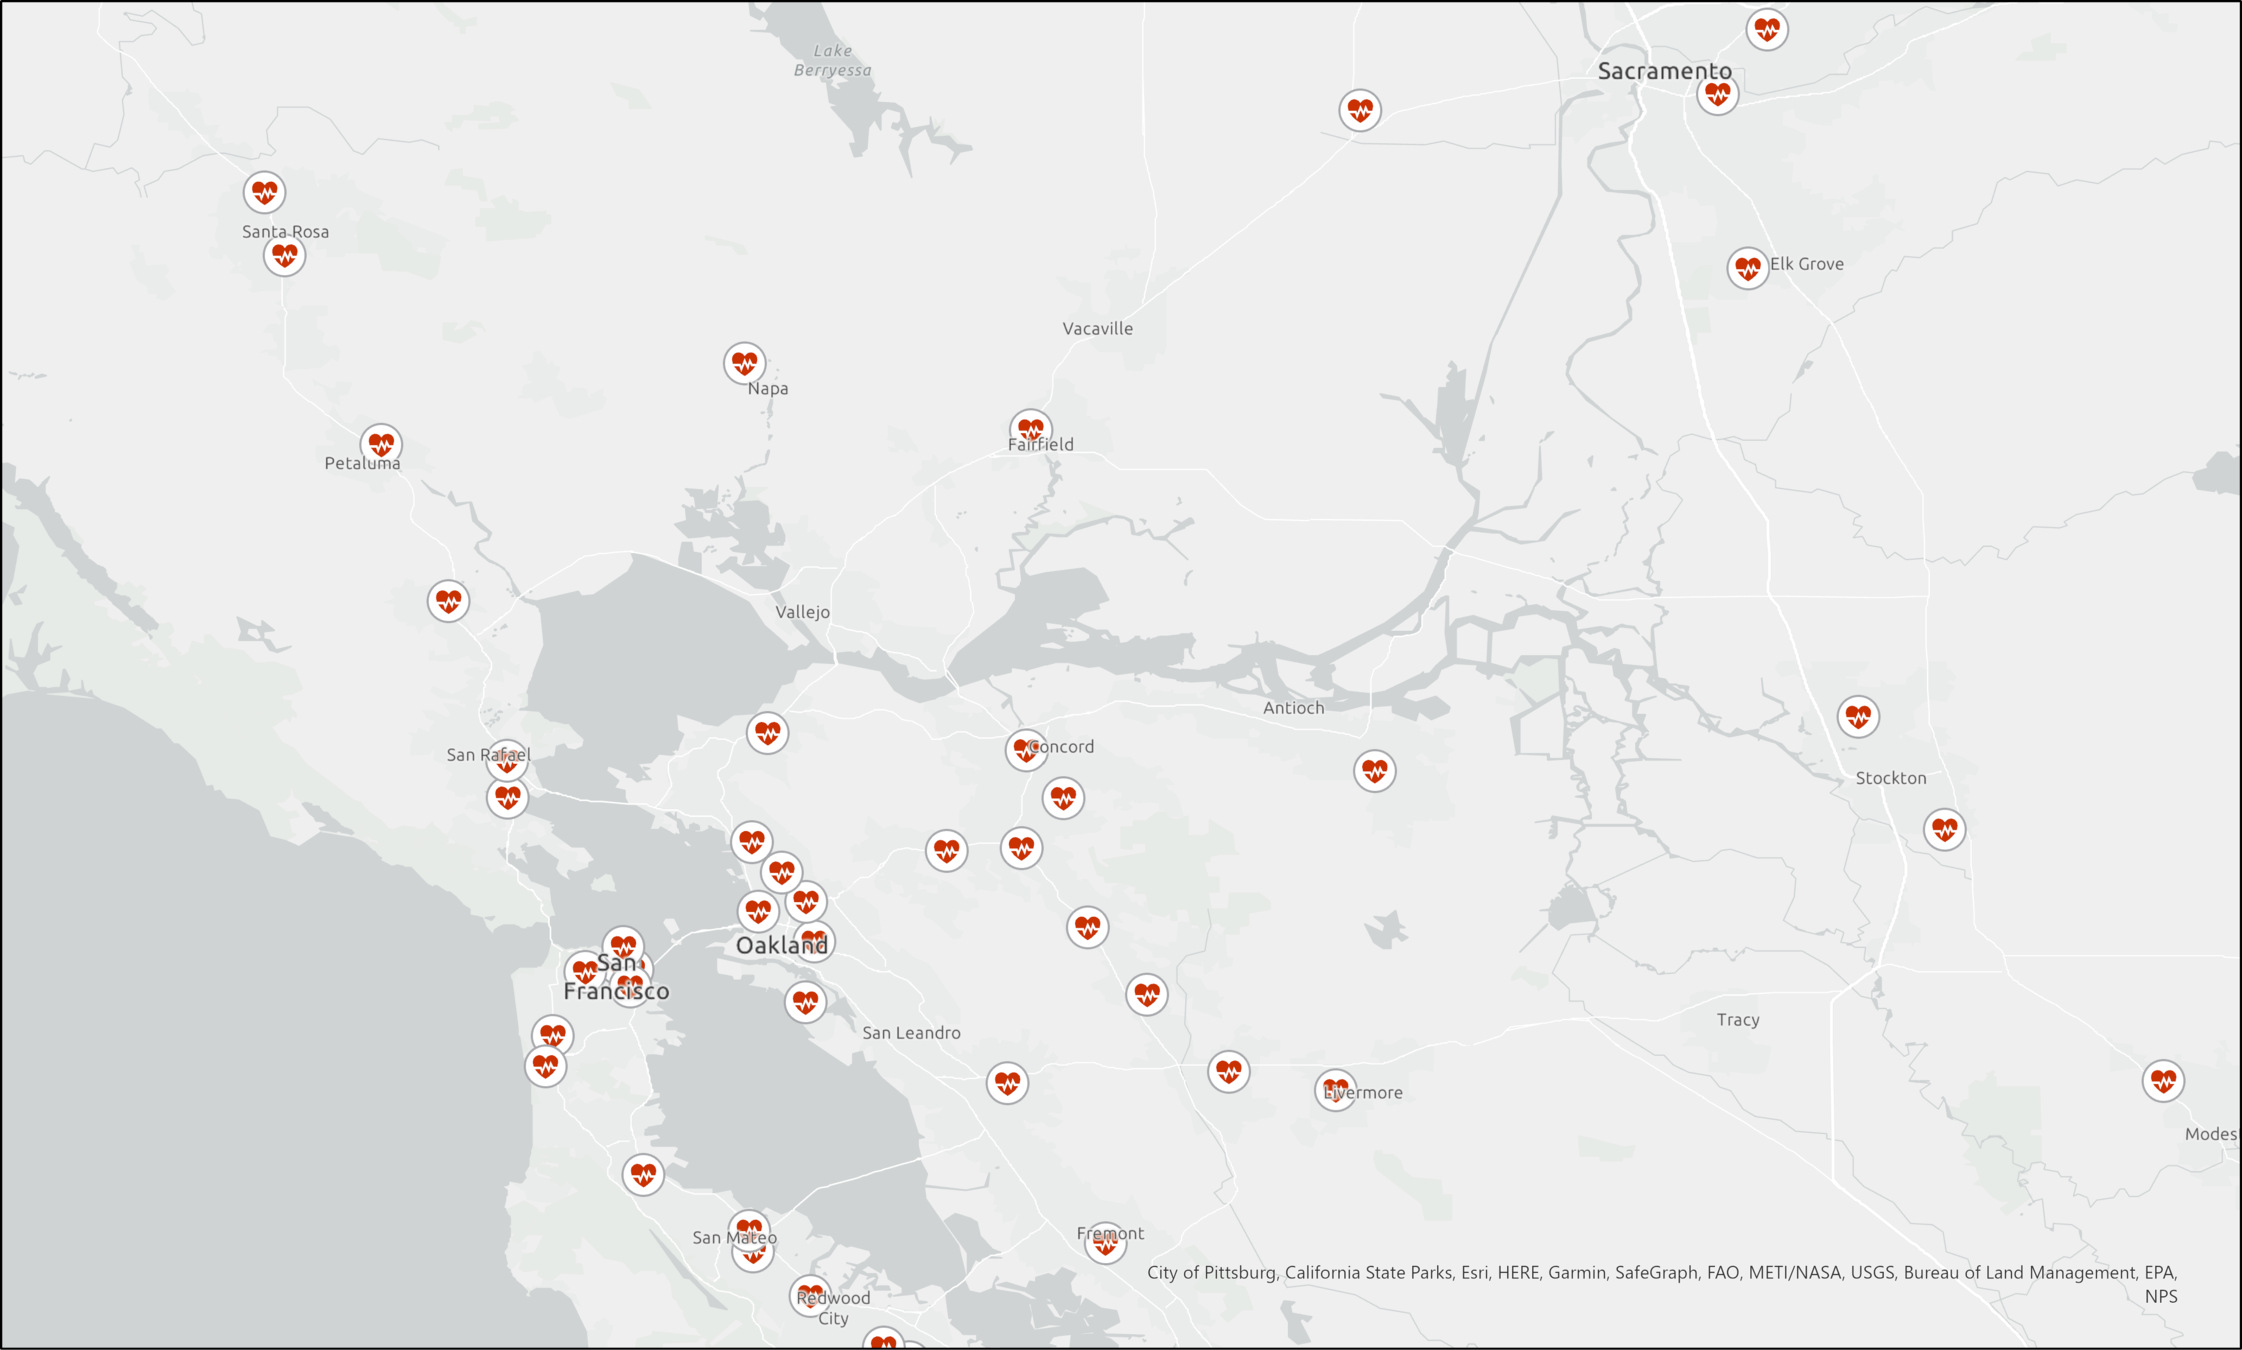Click the Tracy city label
The image size is (2242, 1350).
pos(1738,1020)
